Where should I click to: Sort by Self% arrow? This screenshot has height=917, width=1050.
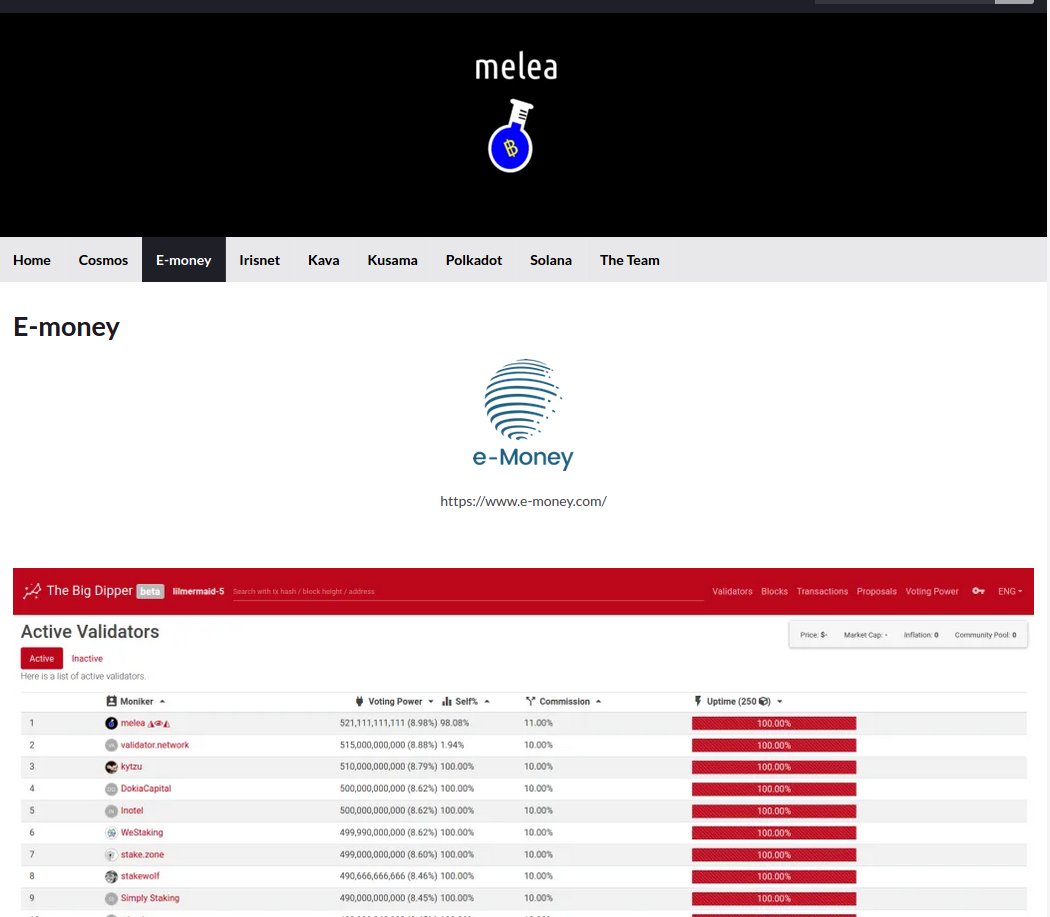tap(487, 701)
